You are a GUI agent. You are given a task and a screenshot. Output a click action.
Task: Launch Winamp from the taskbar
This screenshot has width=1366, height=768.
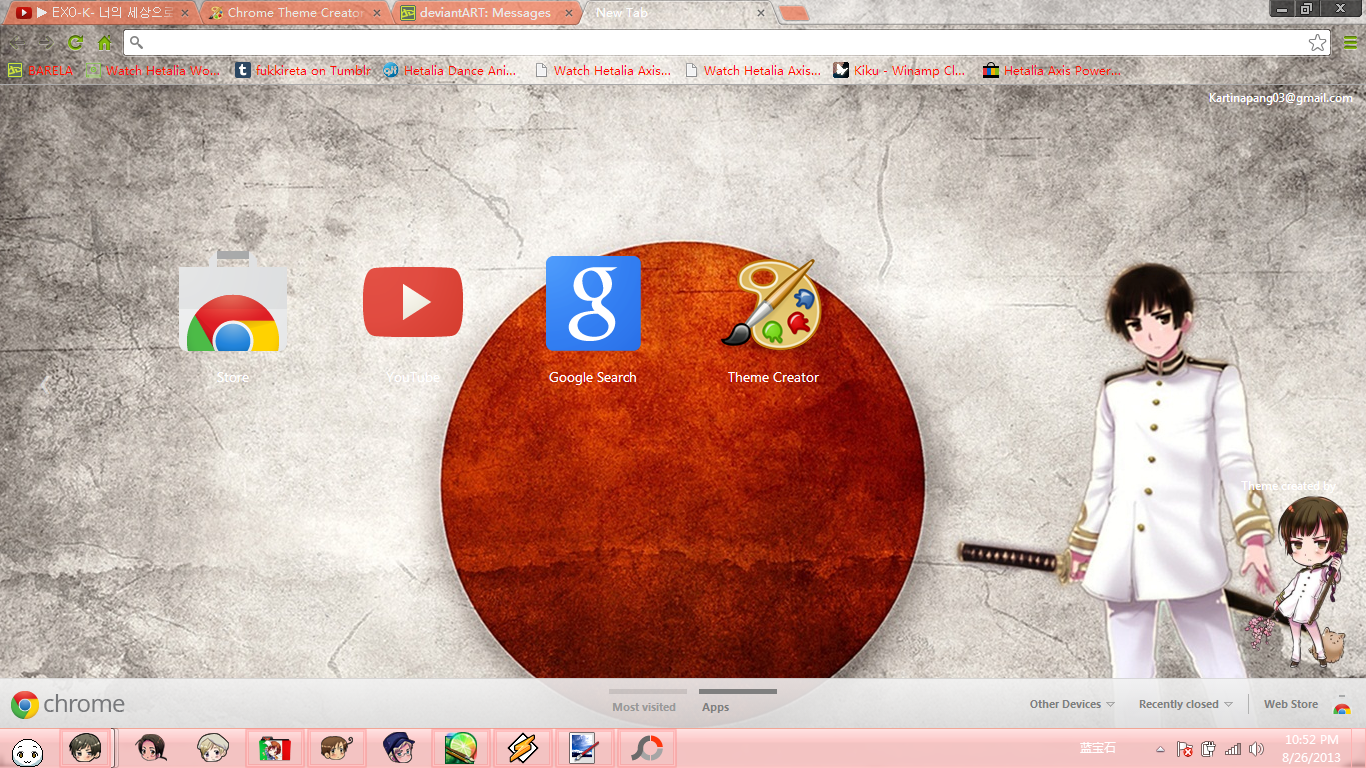pyautogui.click(x=523, y=748)
